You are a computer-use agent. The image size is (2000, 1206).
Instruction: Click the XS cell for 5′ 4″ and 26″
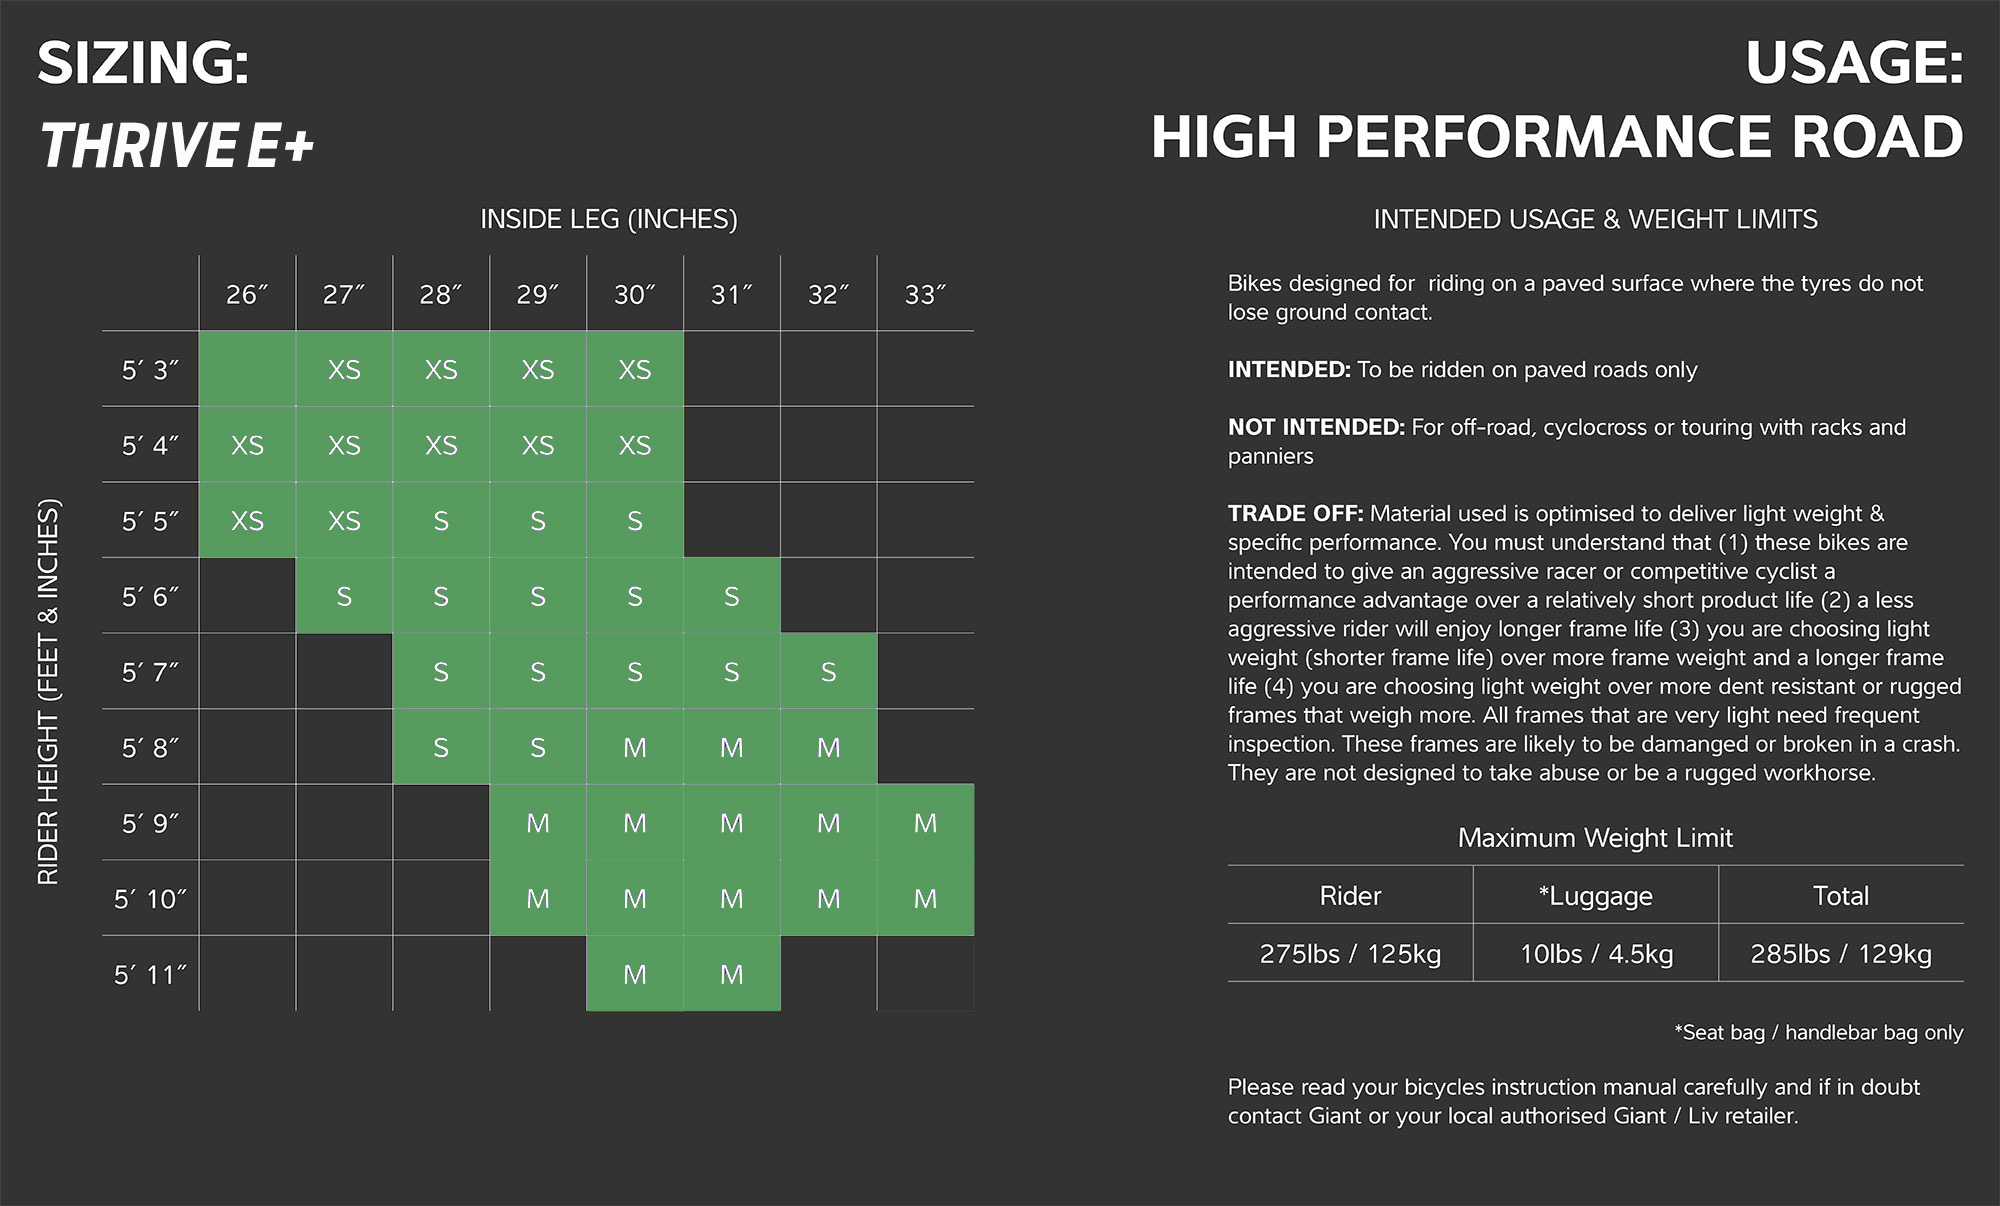pyautogui.click(x=247, y=445)
